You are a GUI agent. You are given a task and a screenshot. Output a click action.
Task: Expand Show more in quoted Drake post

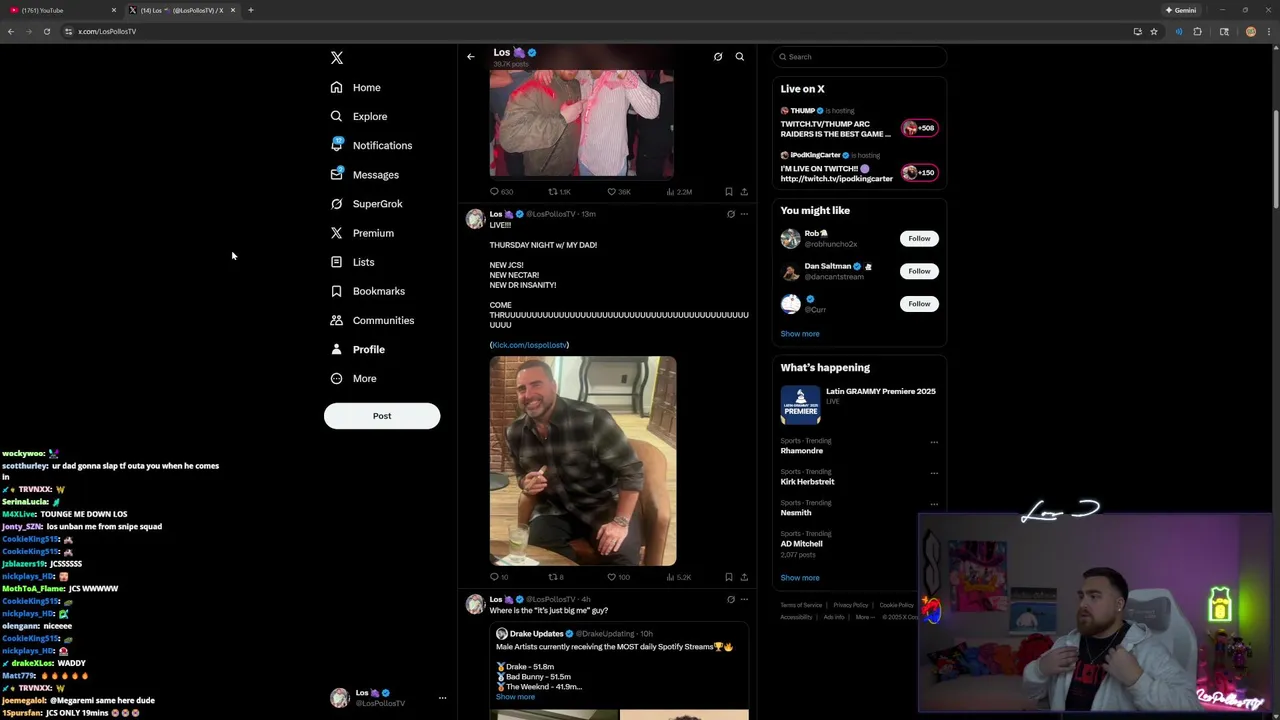(515, 697)
